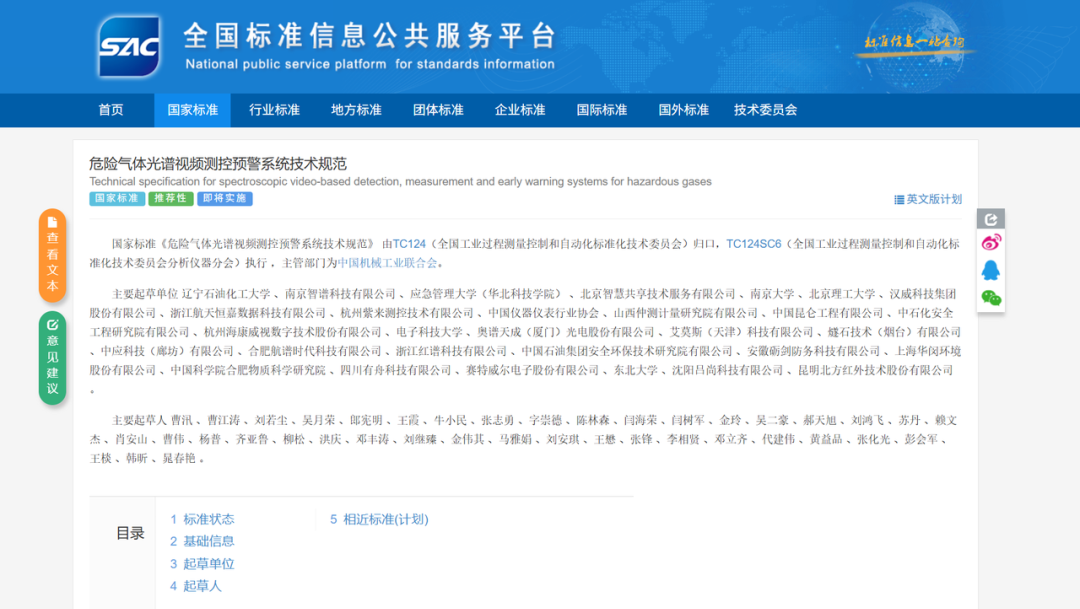Share the page to QQ
The height and width of the screenshot is (609, 1080).
pyautogui.click(x=990, y=270)
